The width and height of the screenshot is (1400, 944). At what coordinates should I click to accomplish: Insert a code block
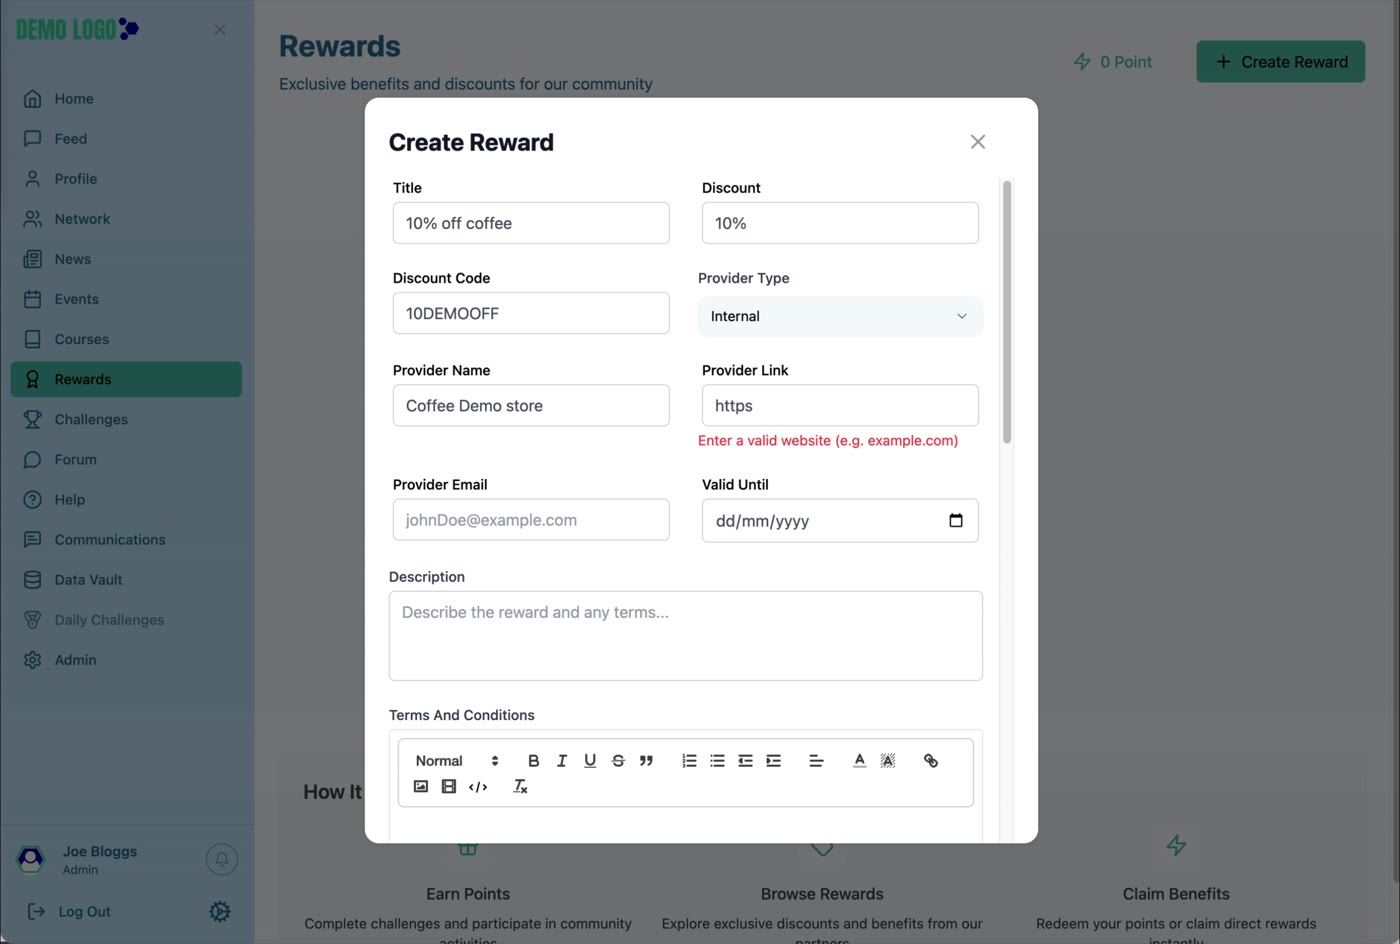pos(478,787)
